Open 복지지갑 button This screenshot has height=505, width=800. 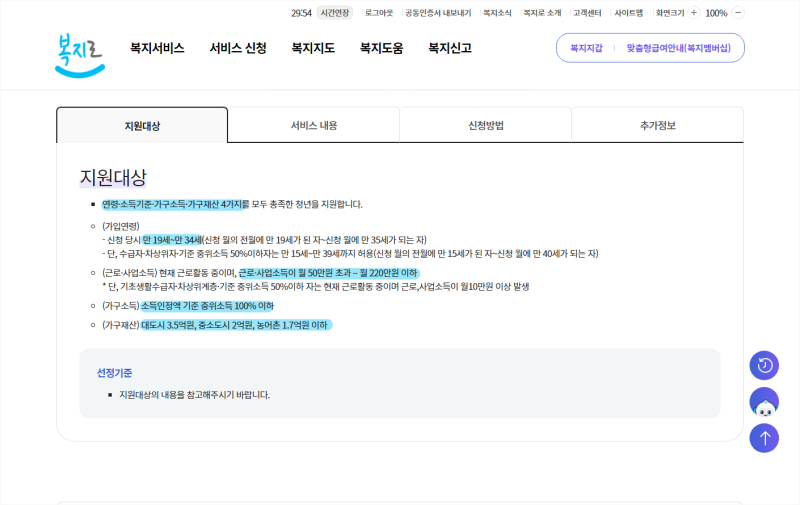click(586, 48)
